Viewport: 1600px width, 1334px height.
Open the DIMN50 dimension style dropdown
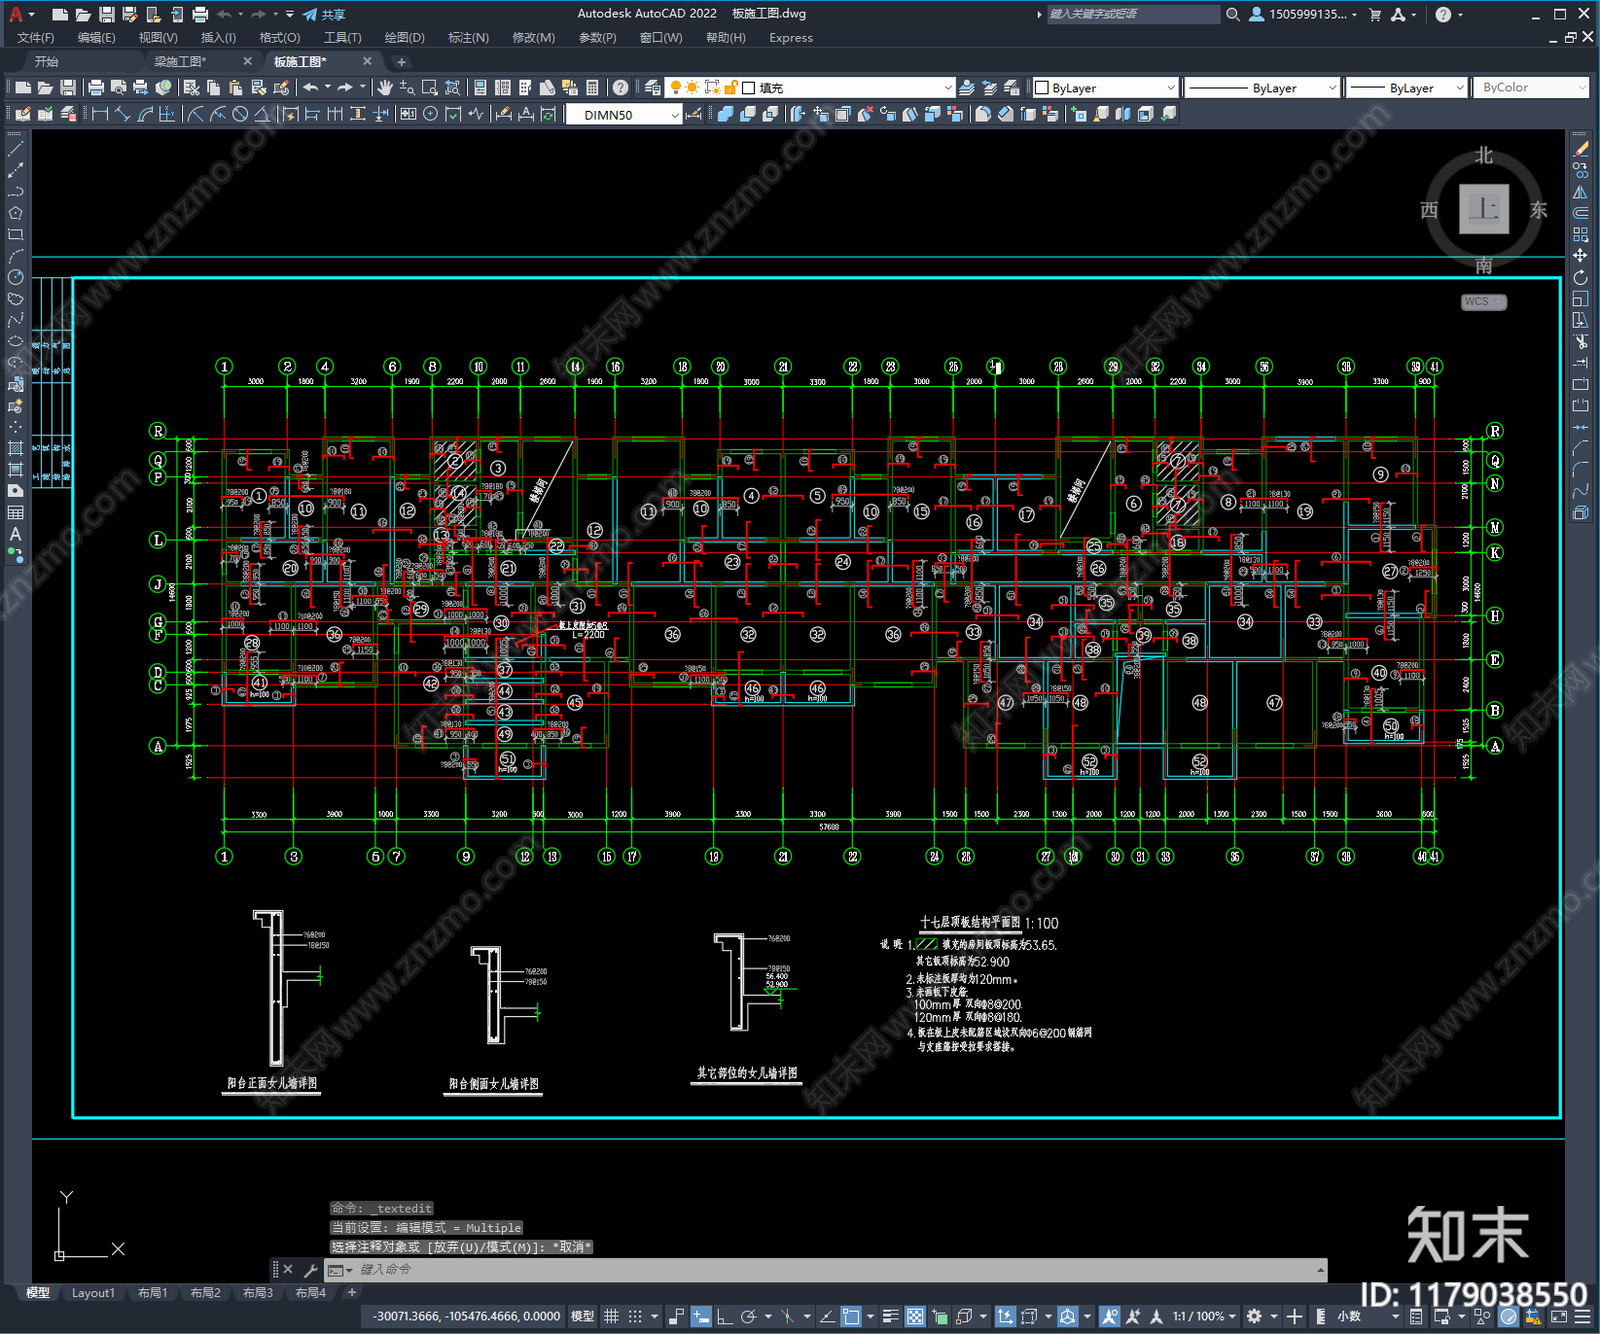(624, 115)
